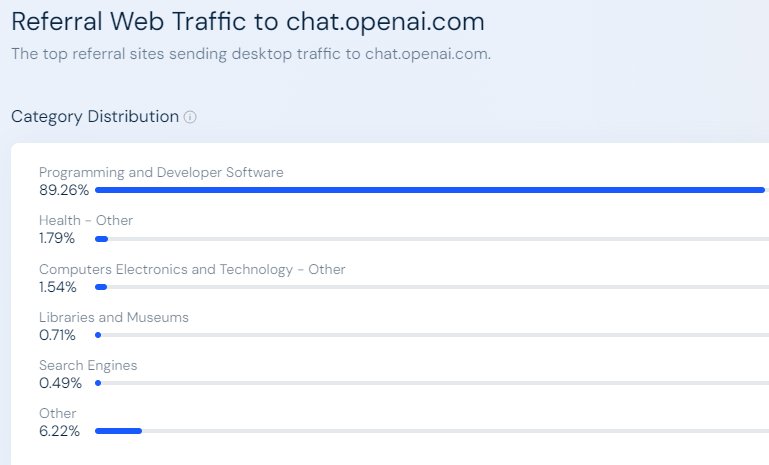769x465 pixels.
Task: Click the 0.71% percentage value
Action: pyautogui.click(x=58, y=334)
